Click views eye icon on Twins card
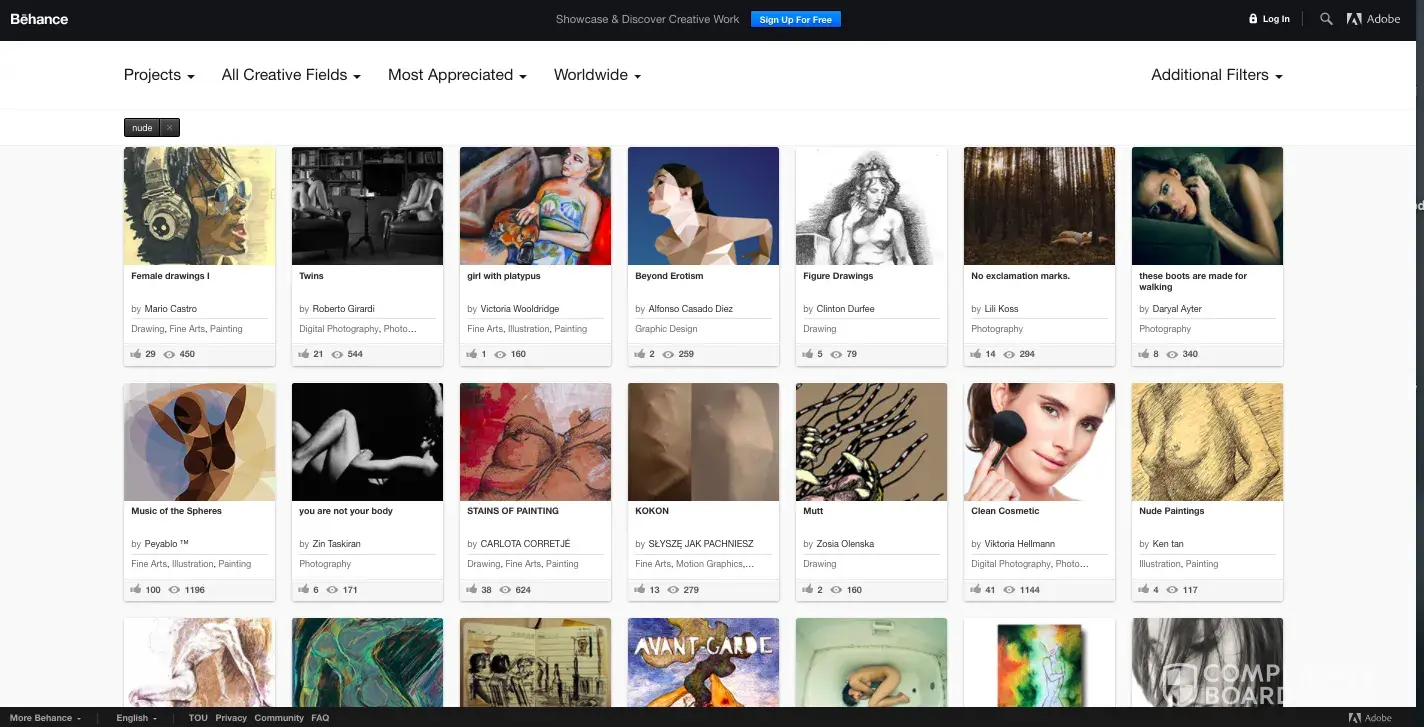 (337, 354)
